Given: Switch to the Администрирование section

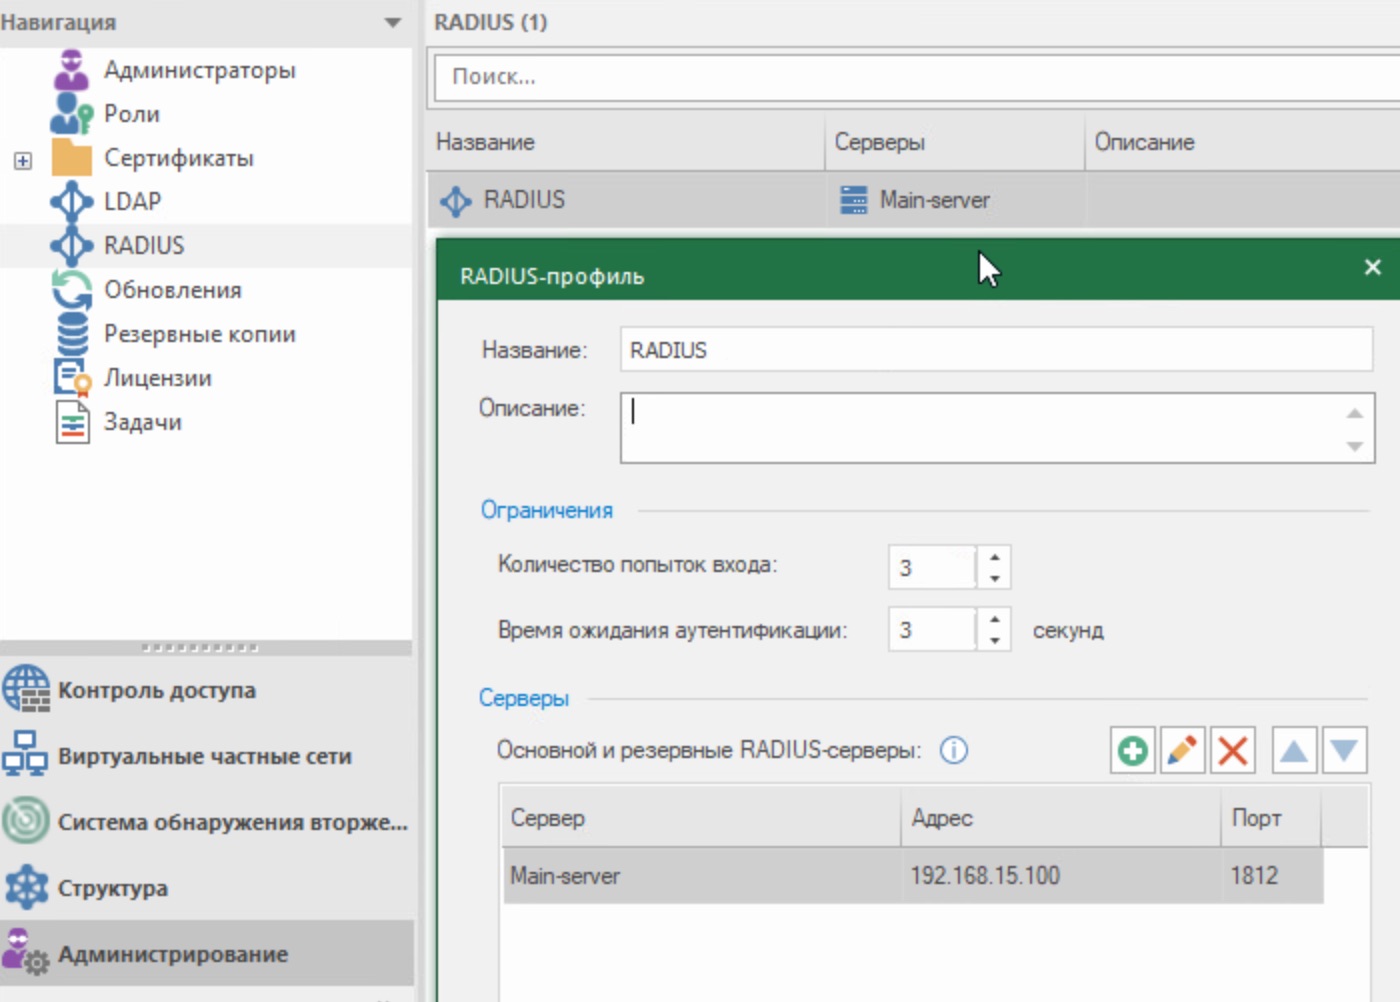Looking at the screenshot, I should click(x=207, y=953).
